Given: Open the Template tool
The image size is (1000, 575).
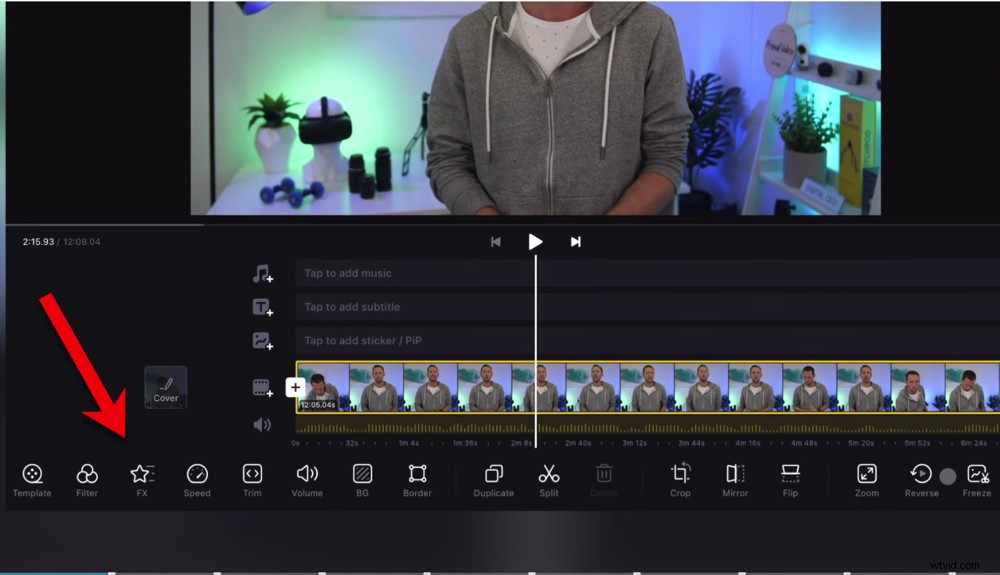Looking at the screenshot, I should pyautogui.click(x=32, y=480).
